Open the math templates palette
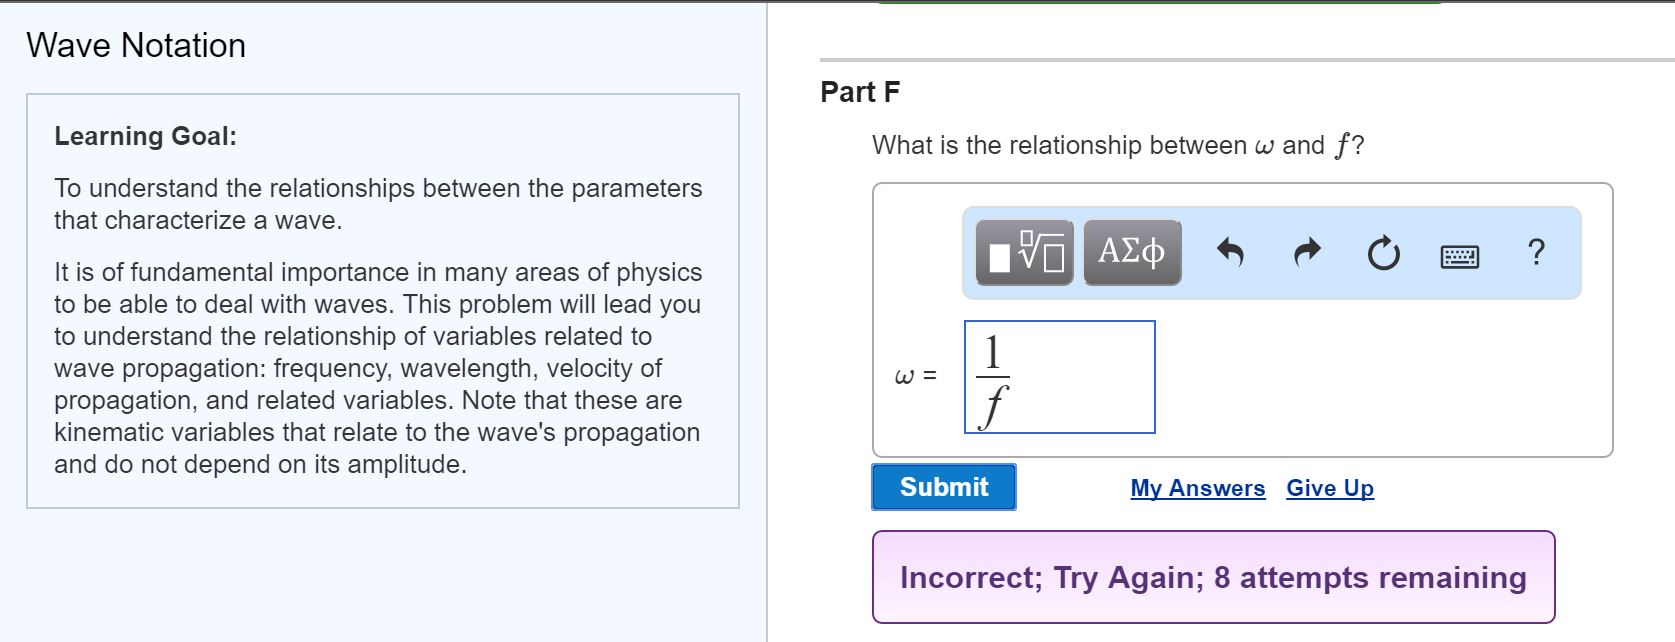This screenshot has height=642, width=1675. tap(1024, 252)
